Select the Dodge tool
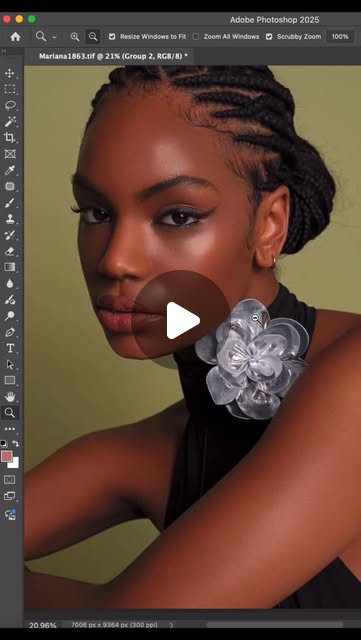 pyautogui.click(x=10, y=316)
